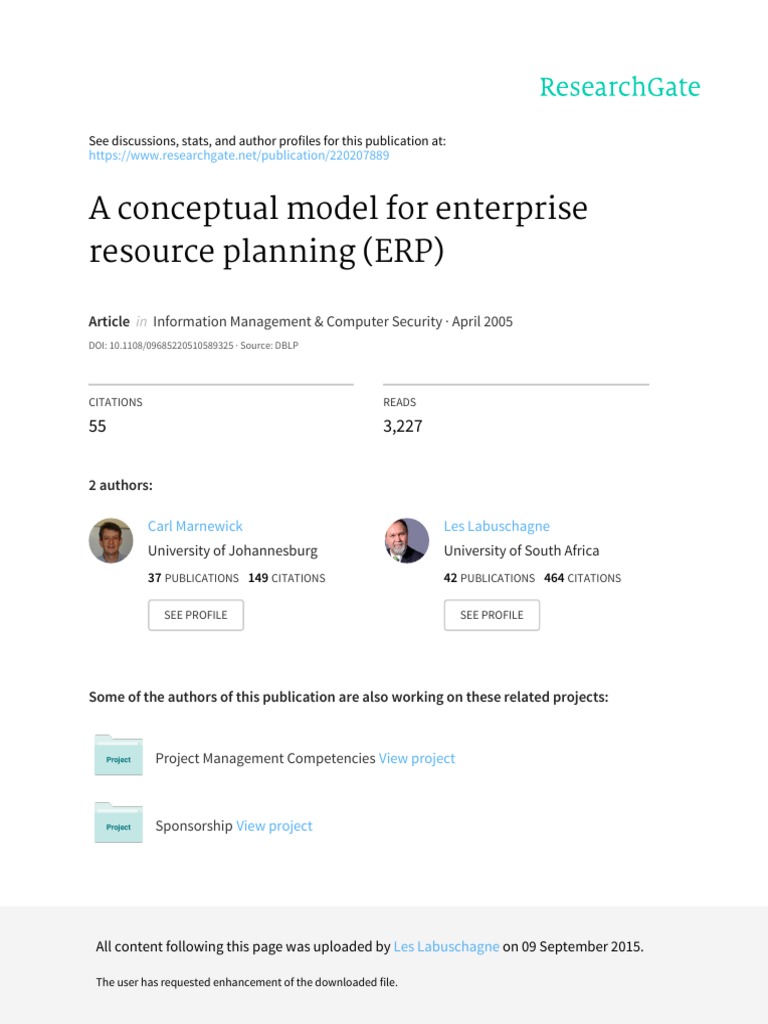
Task: Click the 55 citations count
Action: [98, 426]
